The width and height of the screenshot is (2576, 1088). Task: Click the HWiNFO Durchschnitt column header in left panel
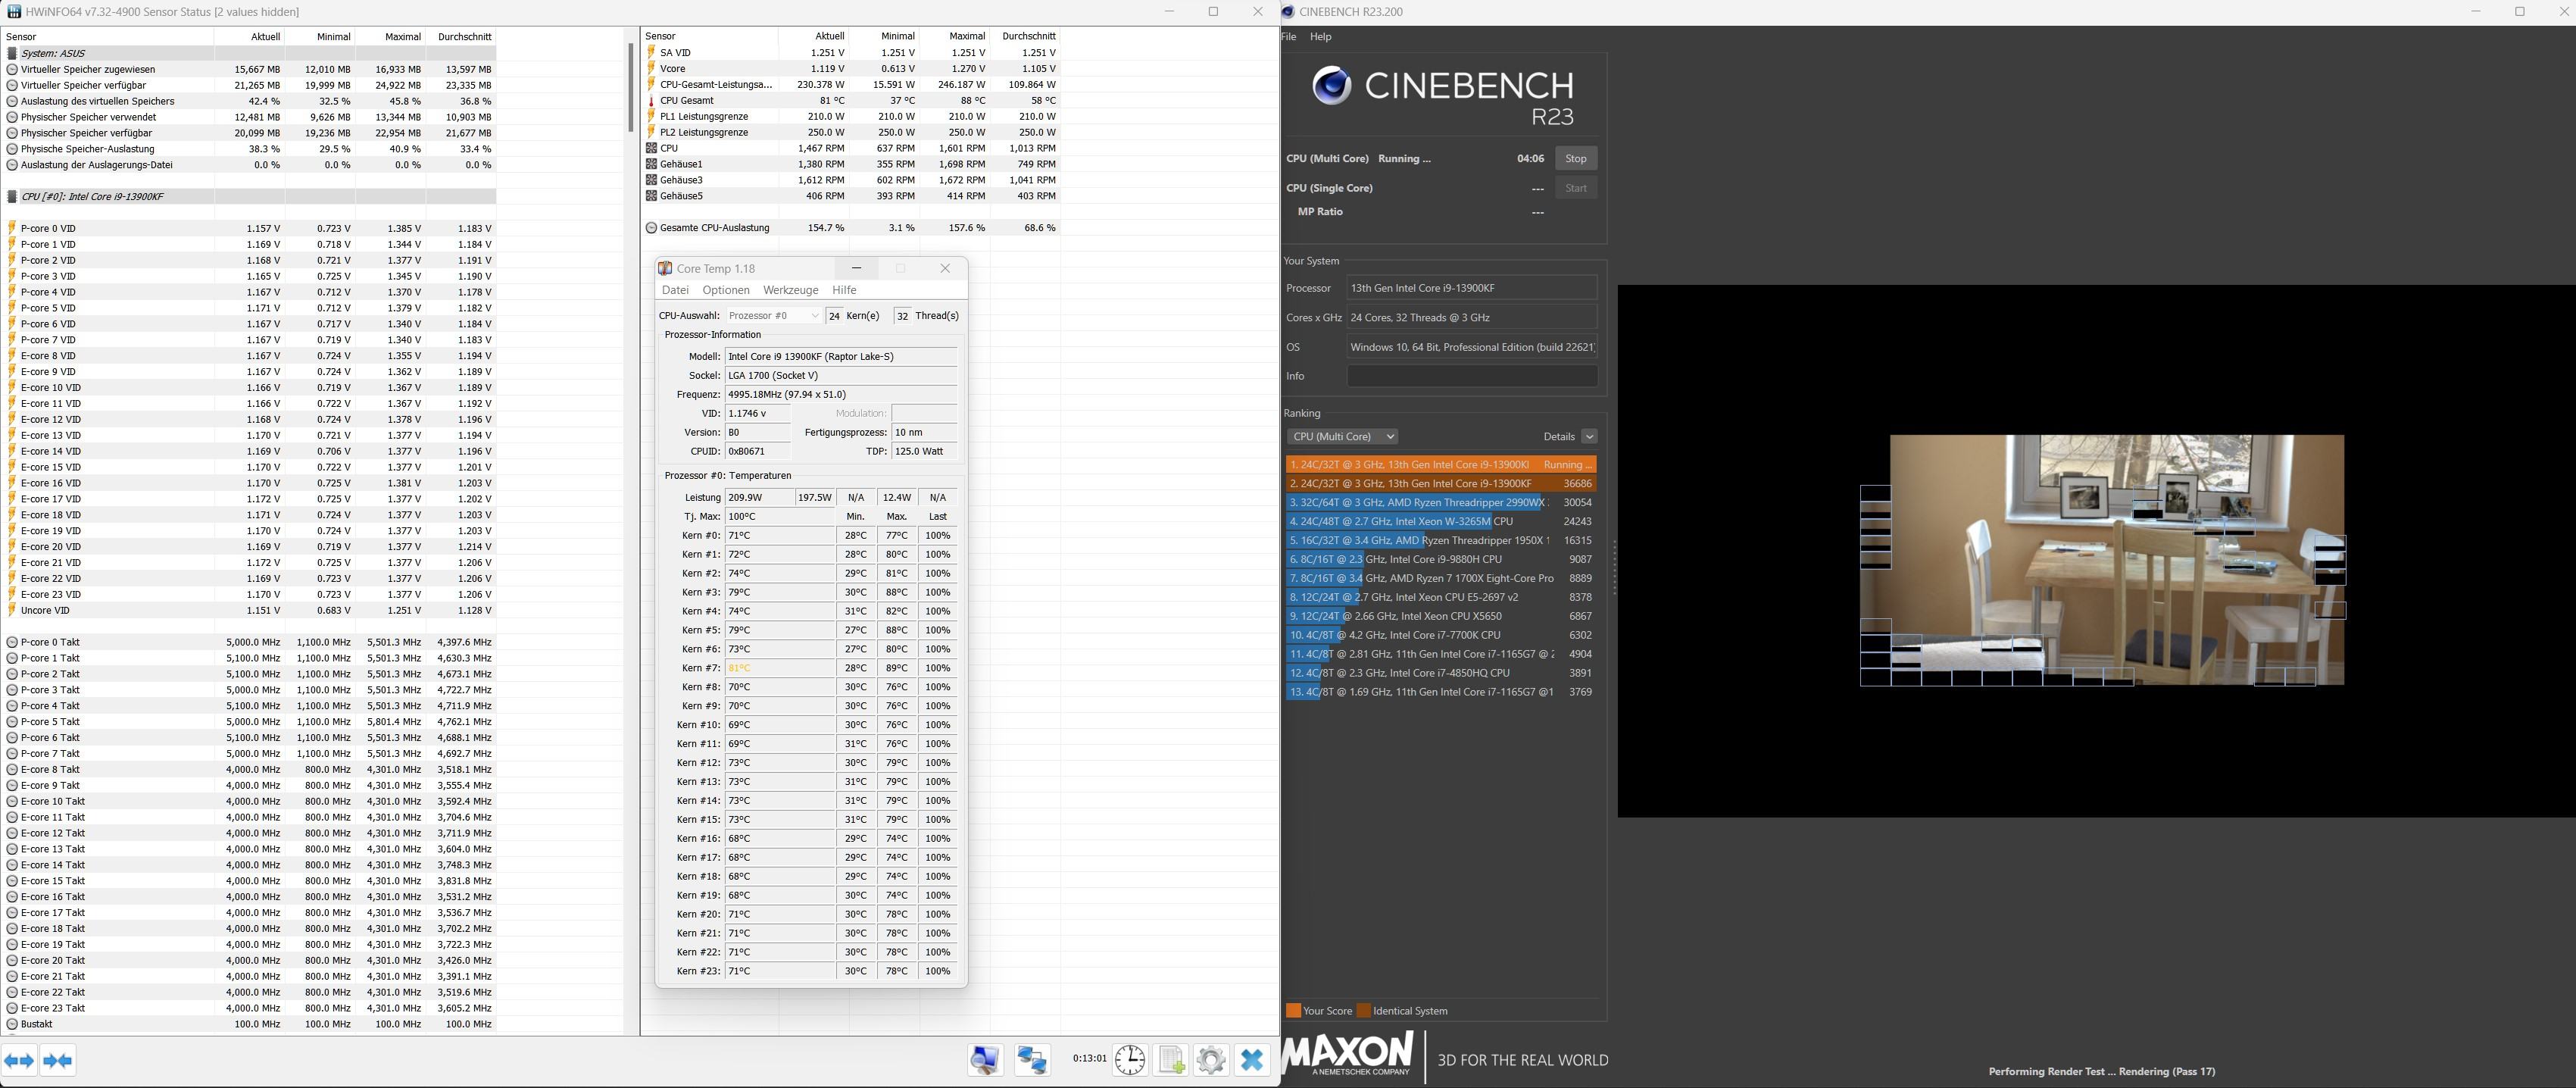[x=464, y=37]
